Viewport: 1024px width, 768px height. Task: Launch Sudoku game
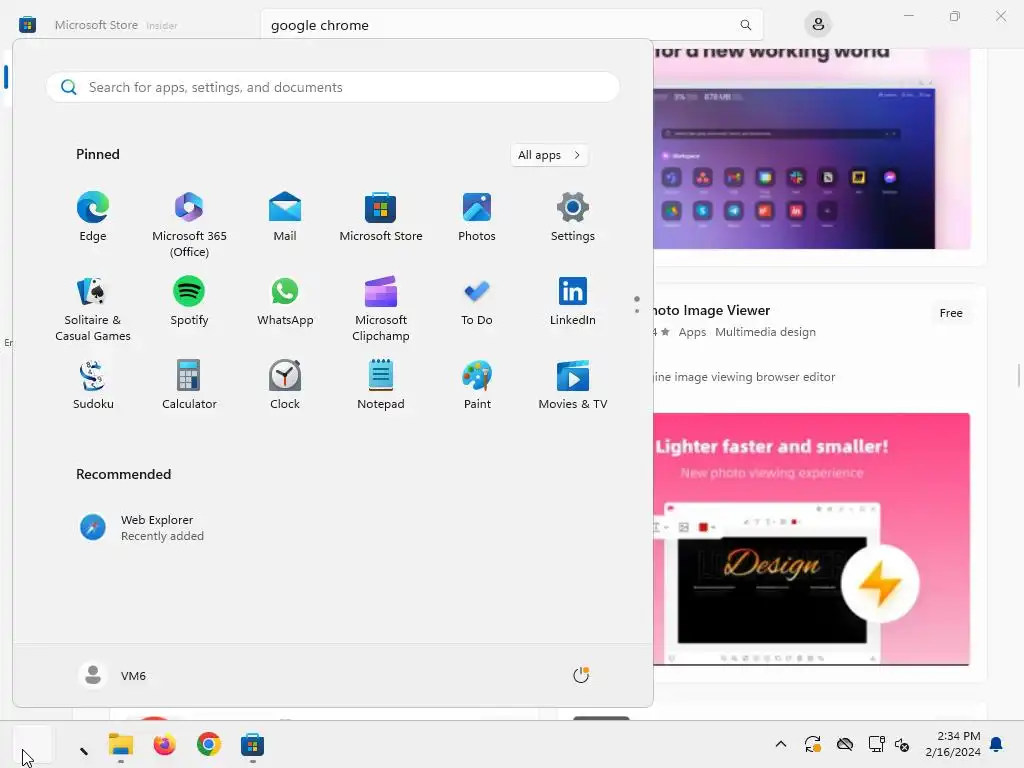(93, 385)
